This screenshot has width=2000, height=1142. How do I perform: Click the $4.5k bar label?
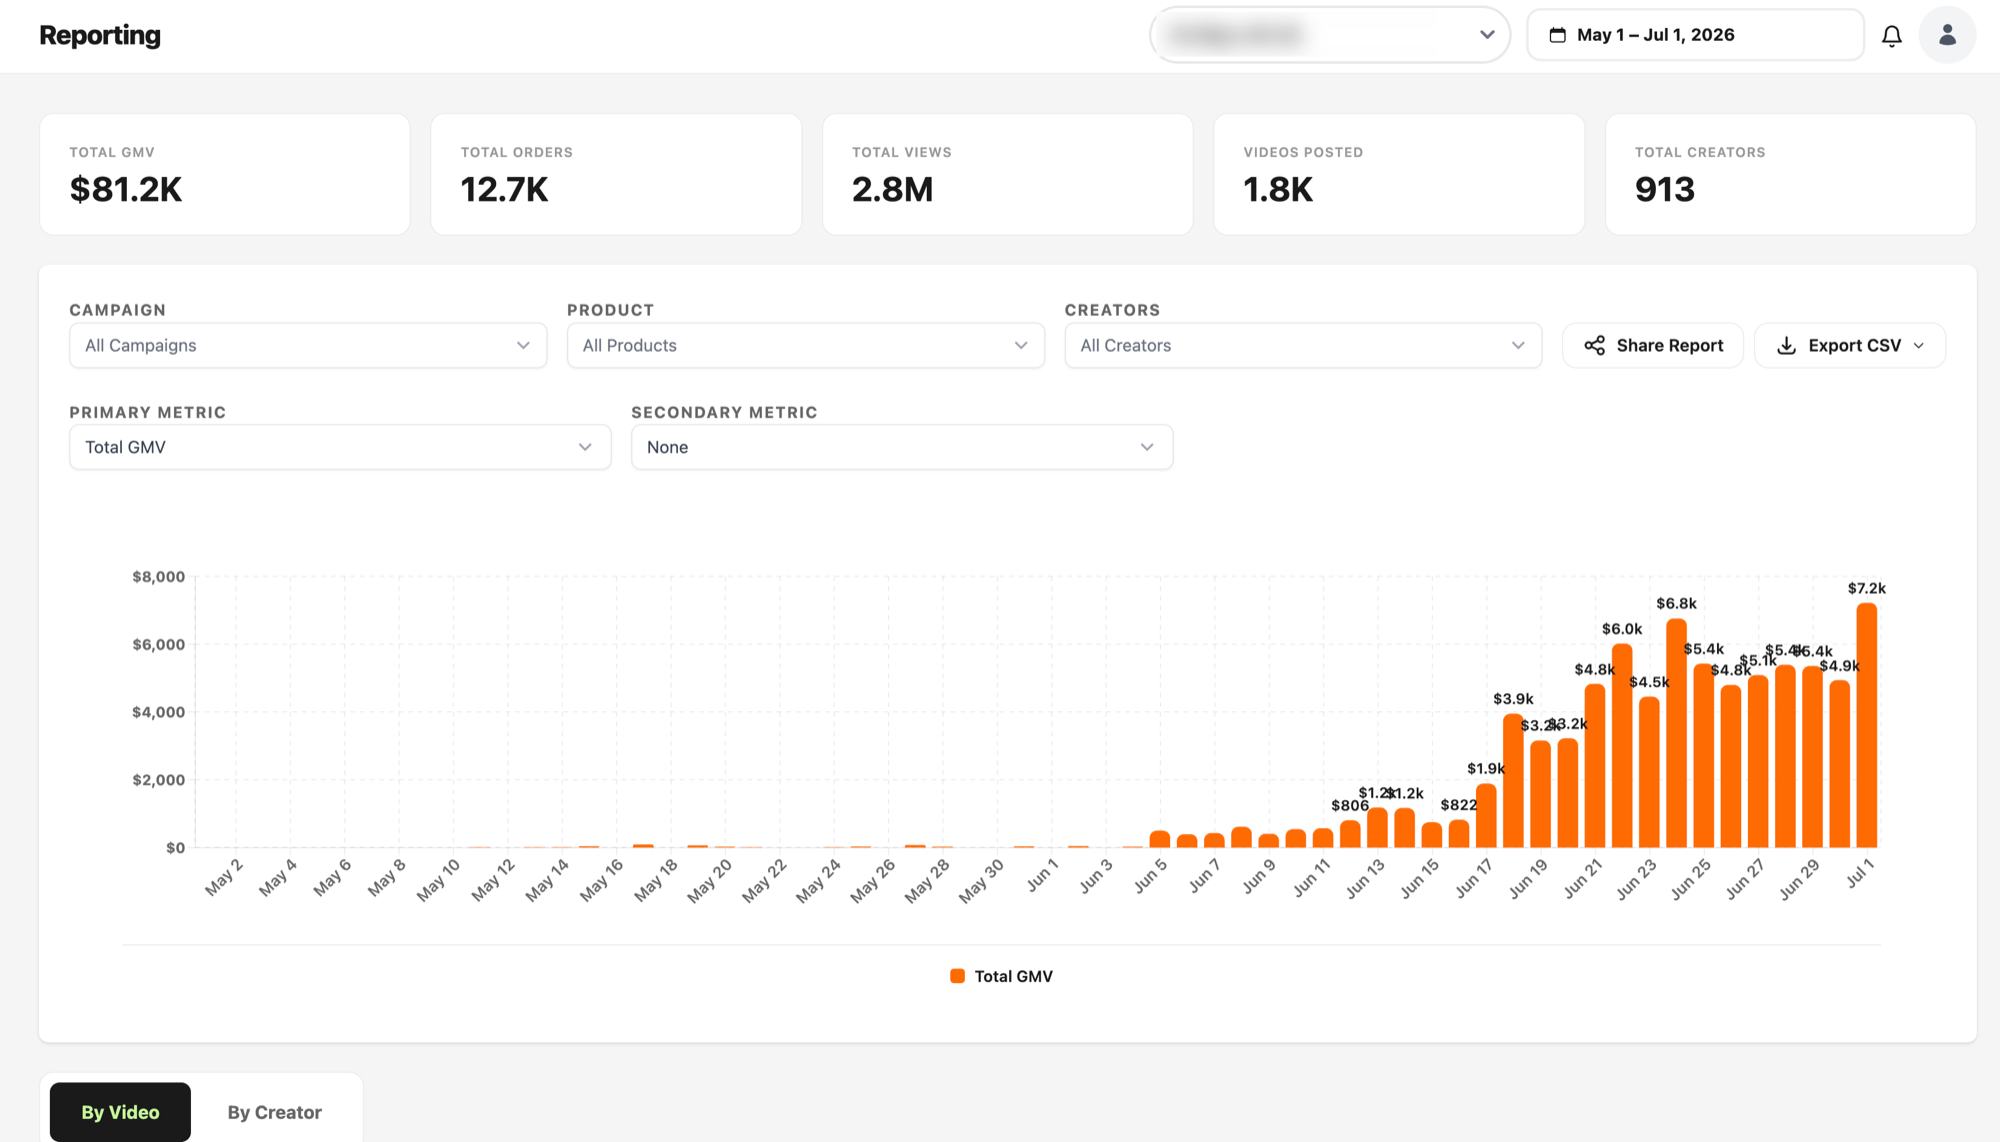1649,682
